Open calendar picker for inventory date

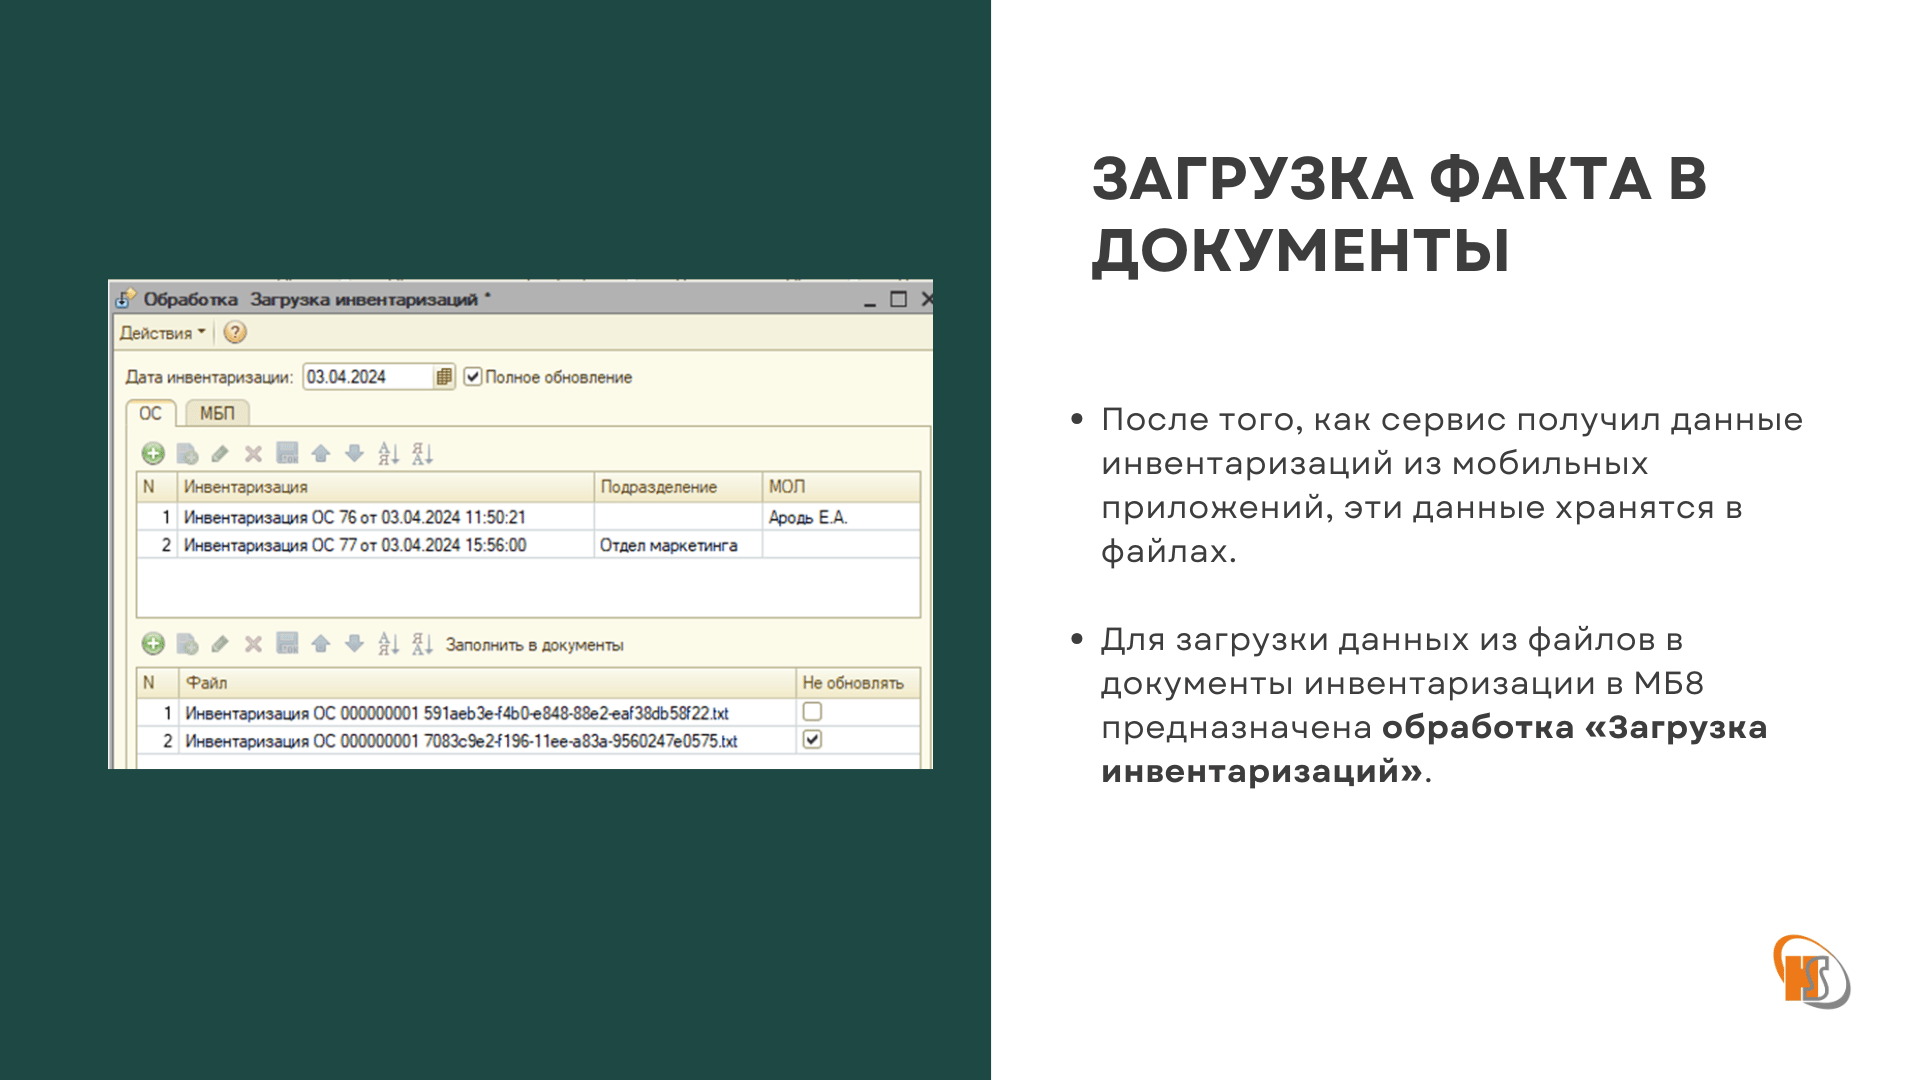[444, 377]
